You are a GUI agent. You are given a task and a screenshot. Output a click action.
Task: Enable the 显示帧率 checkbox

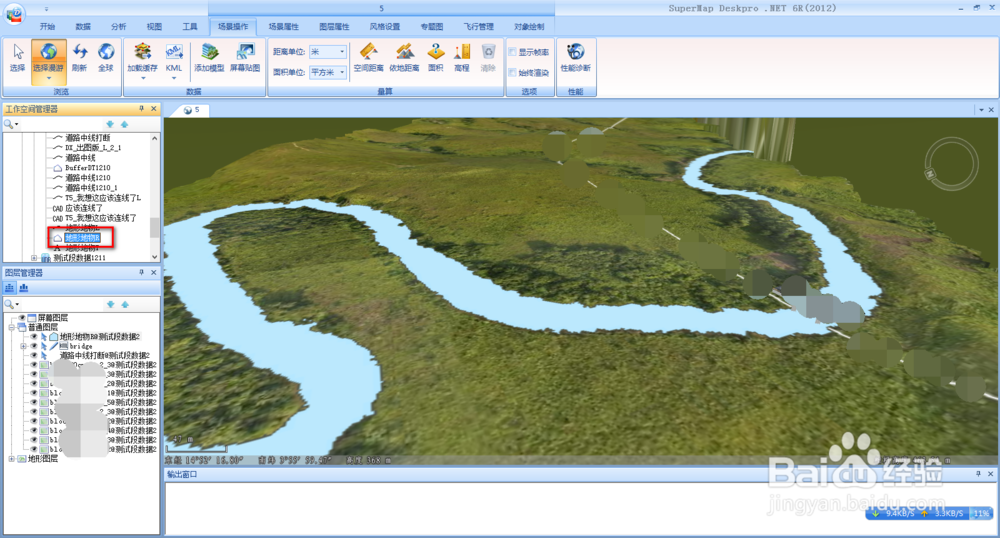pos(512,52)
